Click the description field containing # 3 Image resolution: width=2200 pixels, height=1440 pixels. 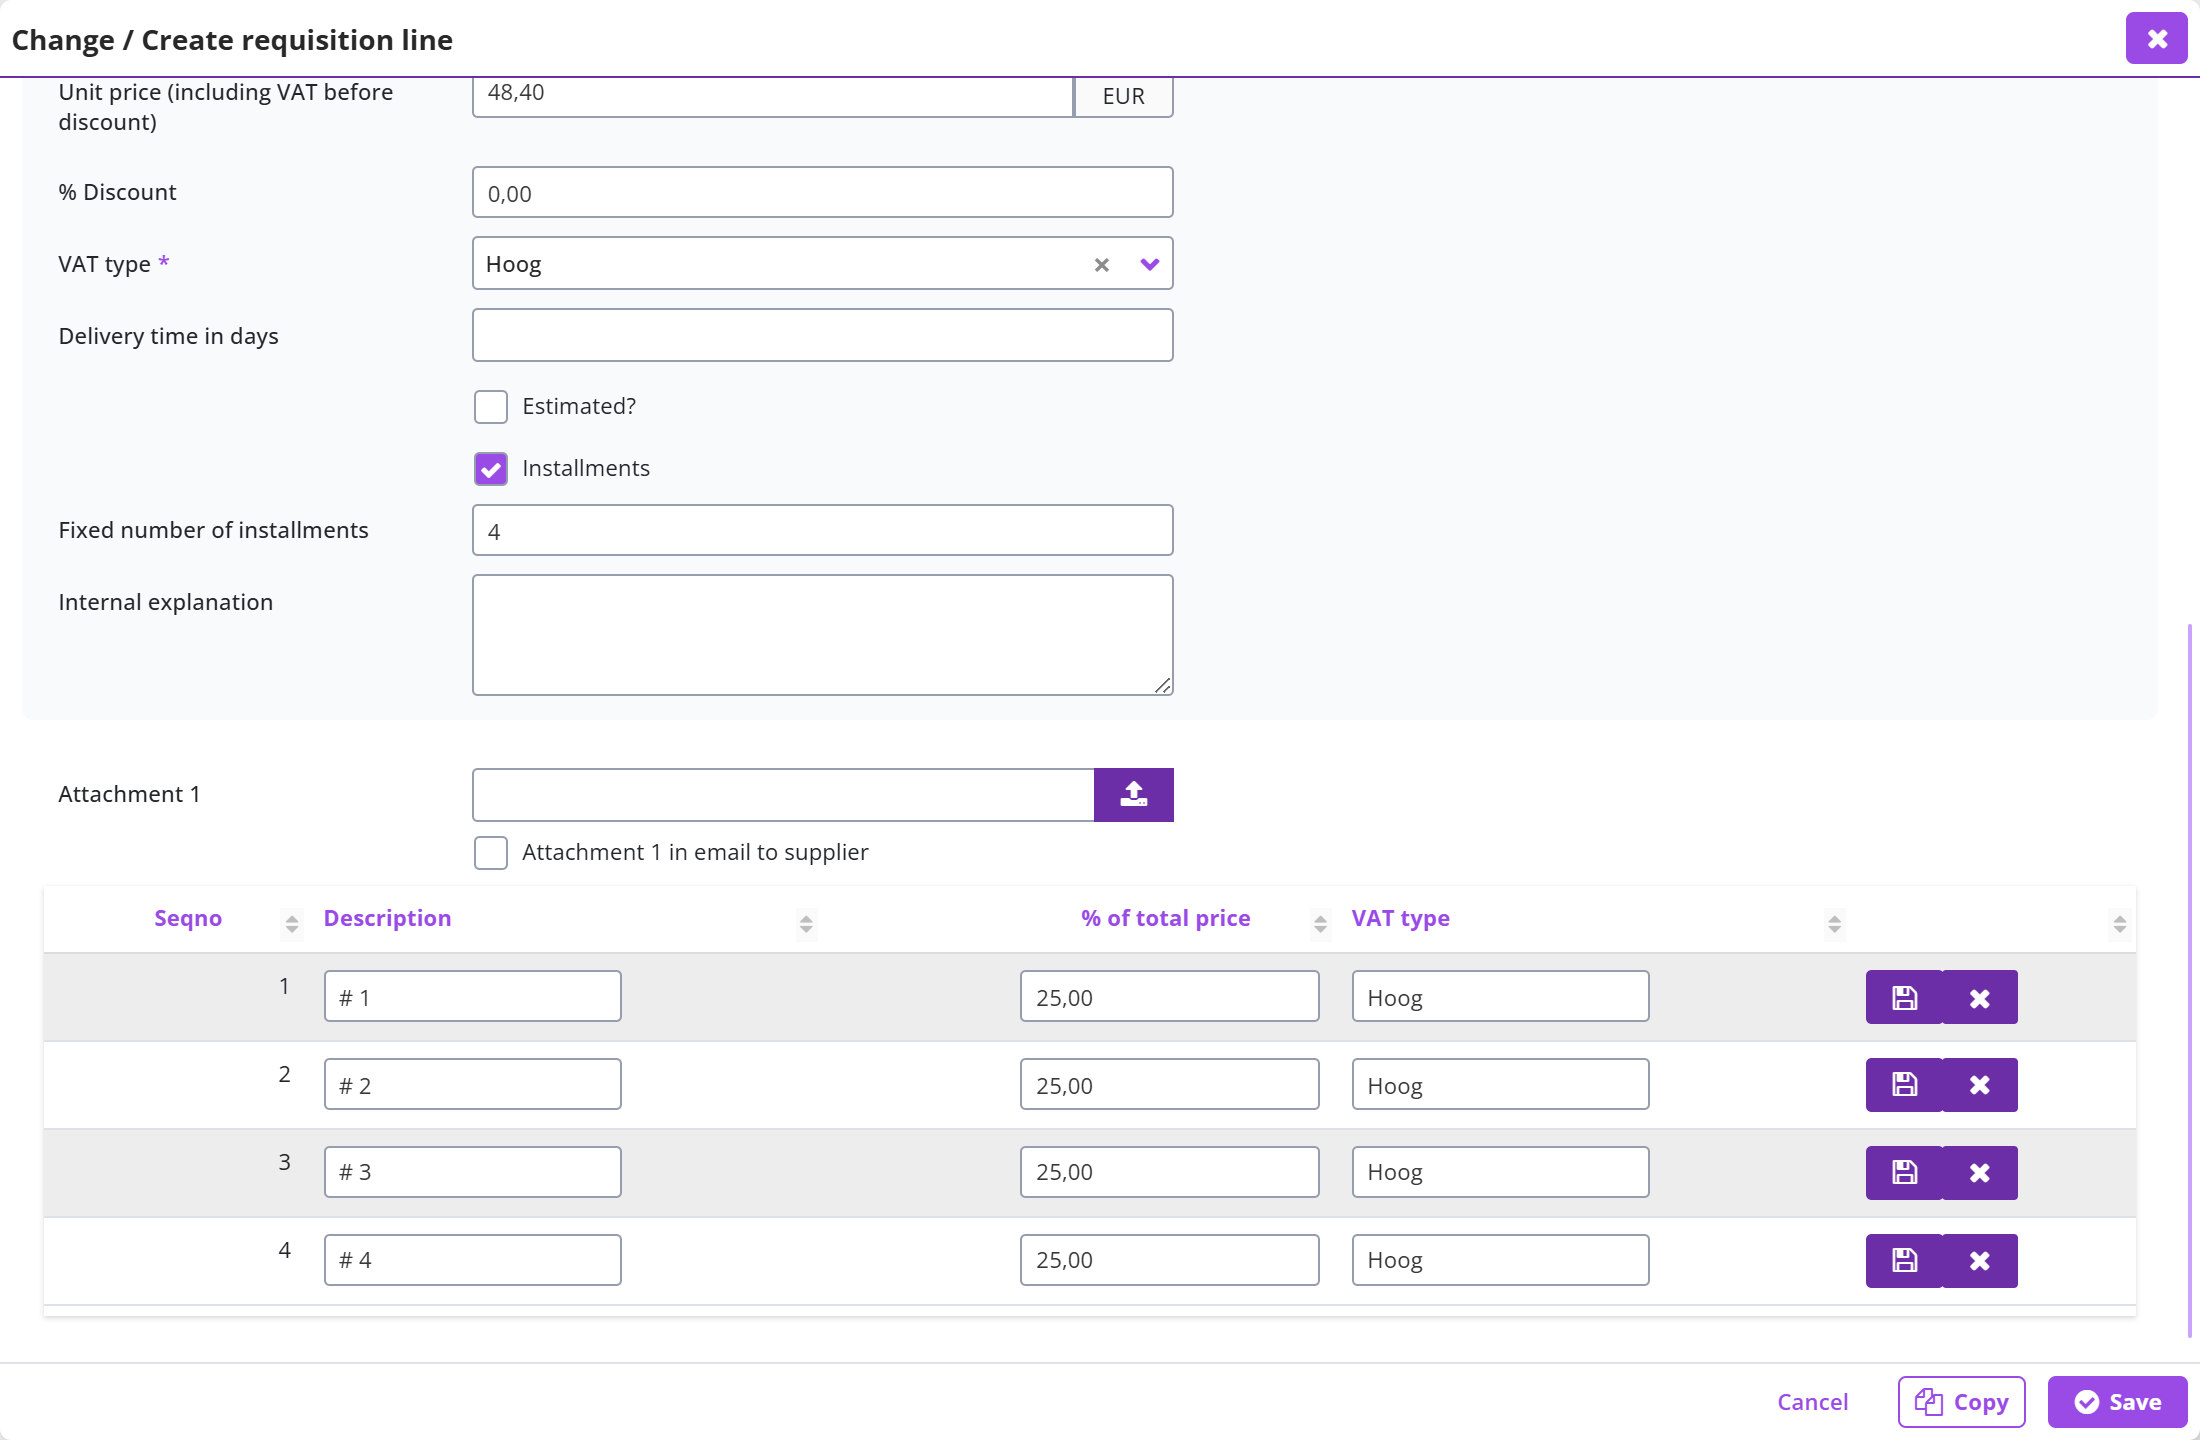coord(472,1172)
